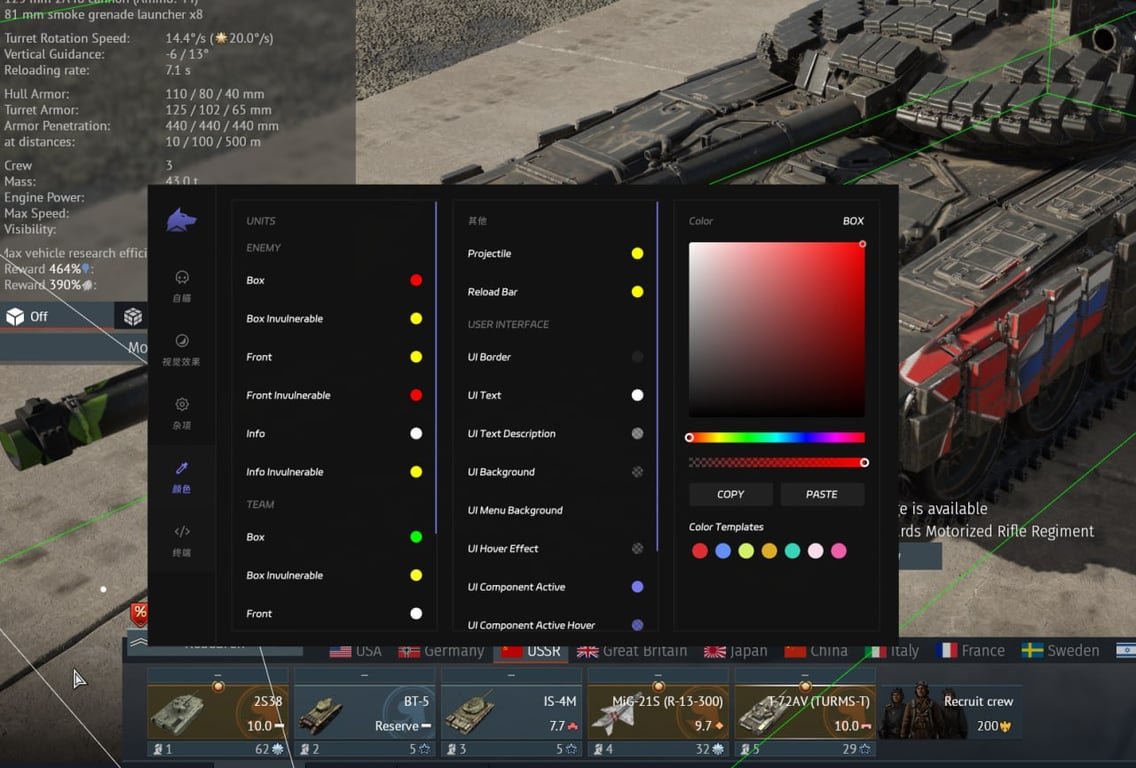
Task: Click the rainbow hue slider
Action: pos(777,438)
